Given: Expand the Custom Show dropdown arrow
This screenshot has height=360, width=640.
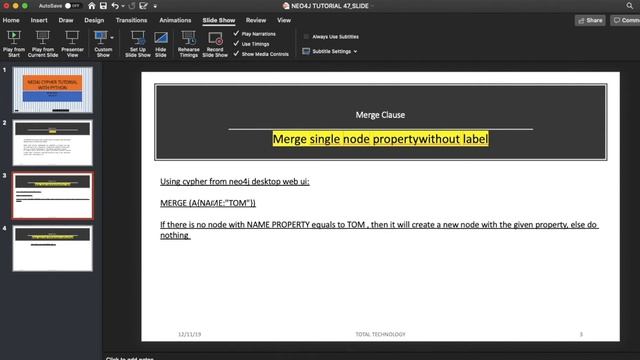Looking at the screenshot, I should coord(112,38).
